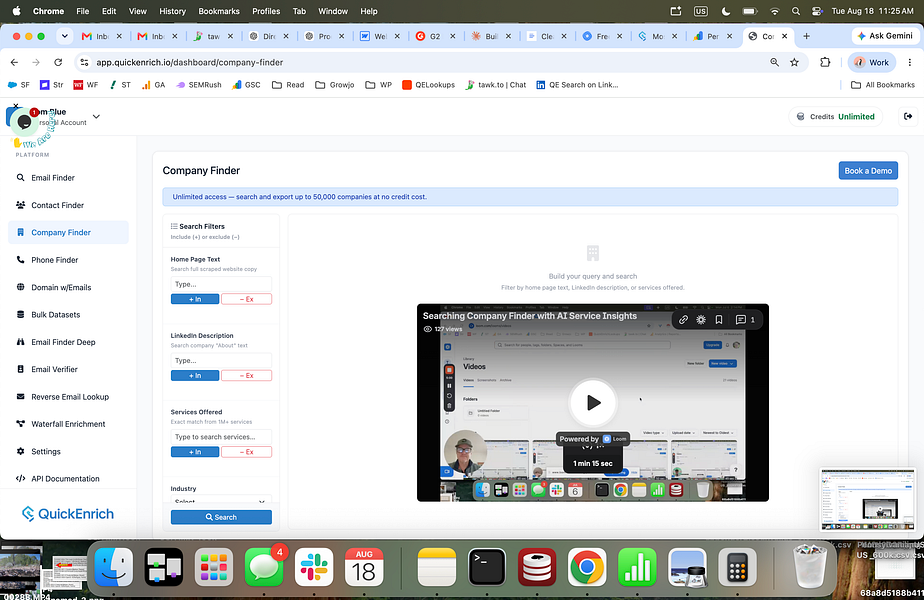Open Numbers app in Dock
The image size is (924, 600).
(637, 567)
